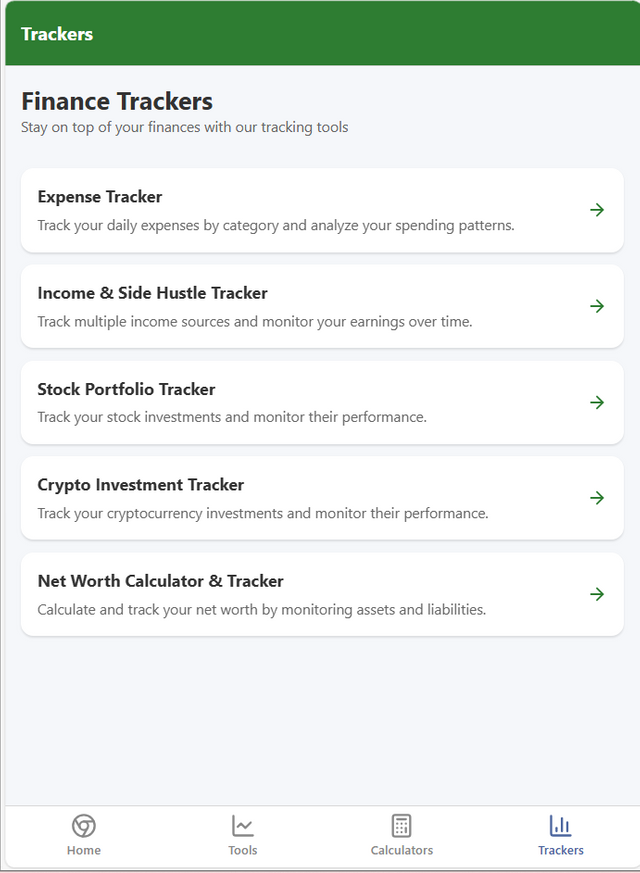Click the arrow on Expense Tracker card
This screenshot has width=640, height=873.
coord(597,210)
